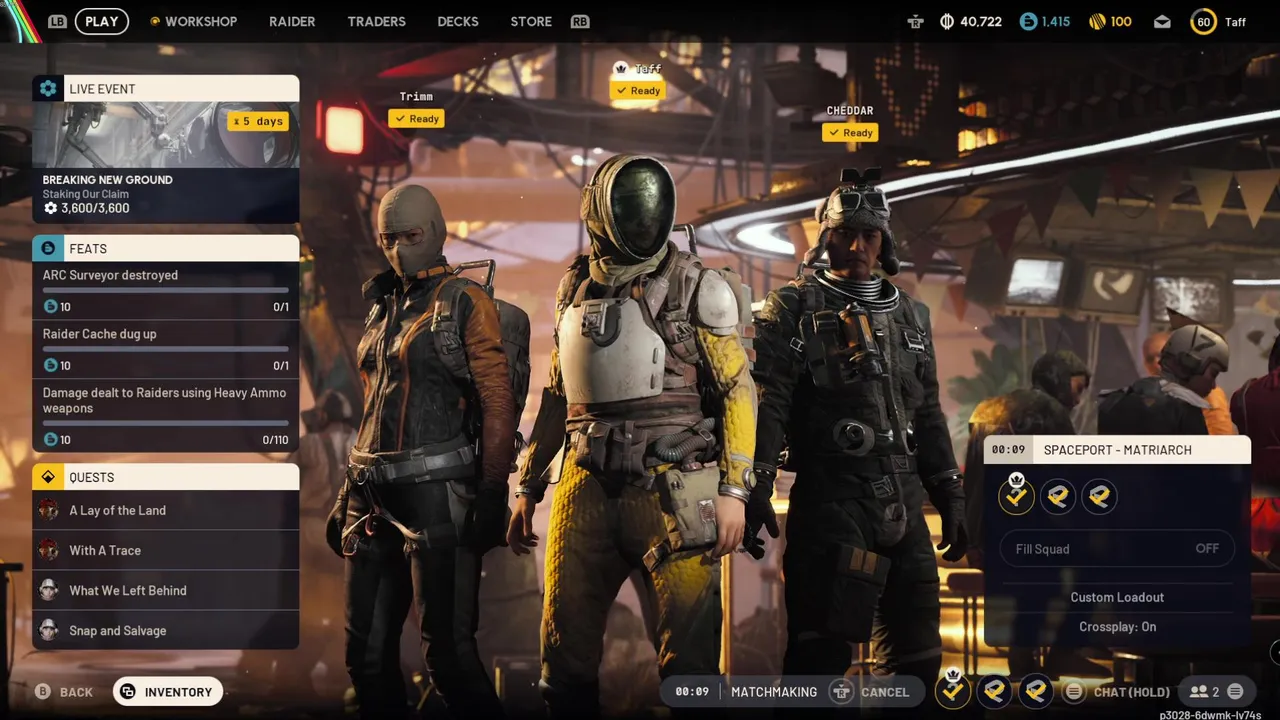Screen dimensions: 1280x720
Task: Select the Play tab
Action: tap(102, 21)
